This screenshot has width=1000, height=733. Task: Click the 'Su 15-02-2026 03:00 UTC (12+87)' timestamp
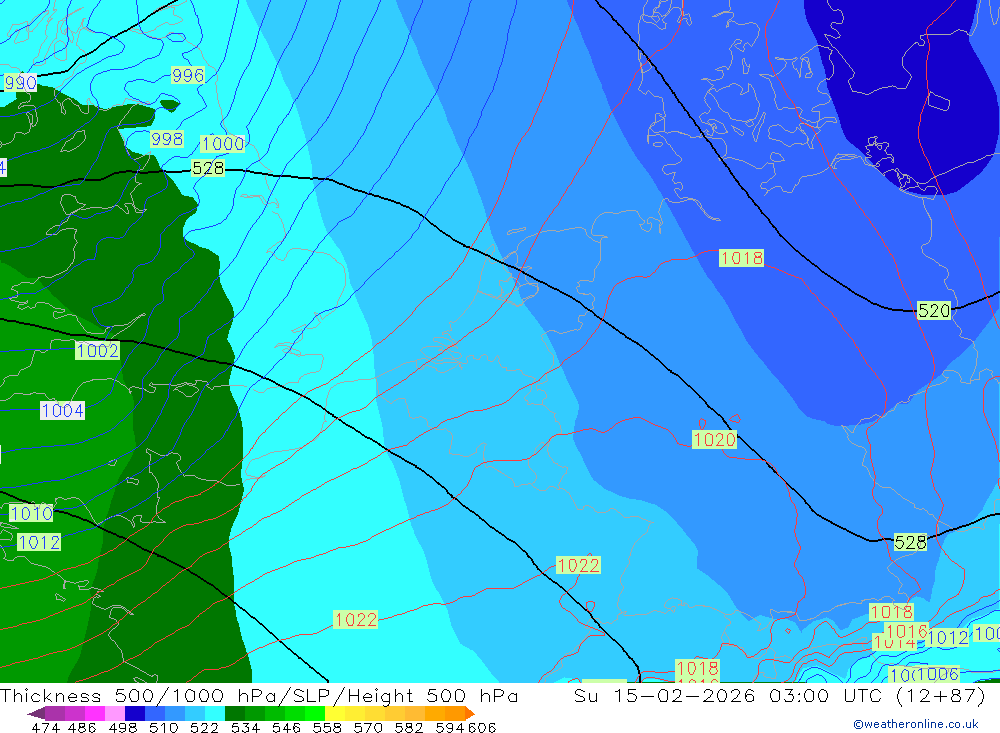pyautogui.click(x=779, y=695)
